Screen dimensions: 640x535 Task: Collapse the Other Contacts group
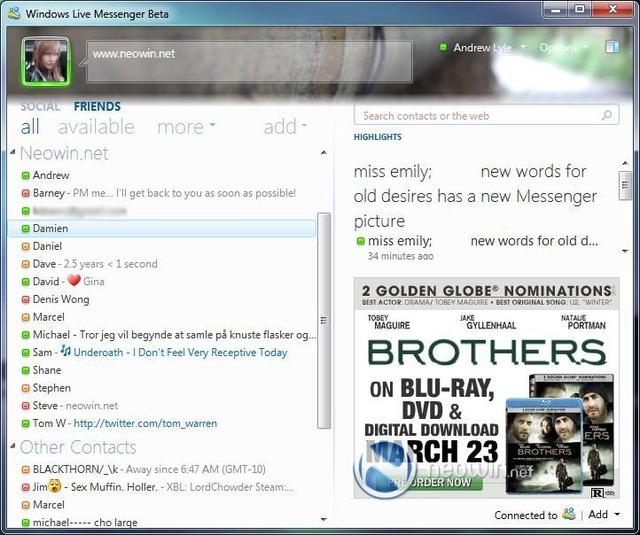tap(13, 446)
